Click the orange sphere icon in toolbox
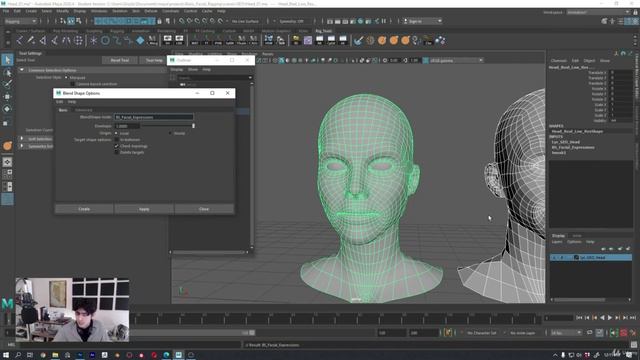The width and height of the screenshot is (640, 360). coord(7,146)
